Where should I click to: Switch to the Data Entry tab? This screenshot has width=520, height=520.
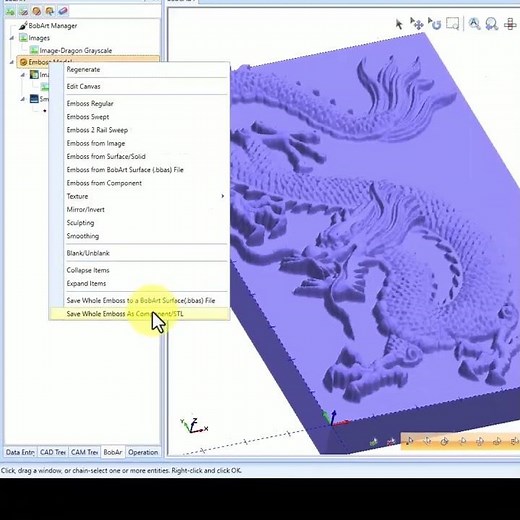20,452
